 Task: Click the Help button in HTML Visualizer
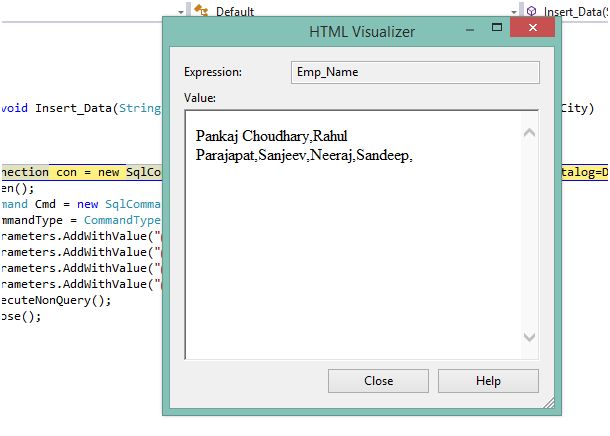click(488, 381)
